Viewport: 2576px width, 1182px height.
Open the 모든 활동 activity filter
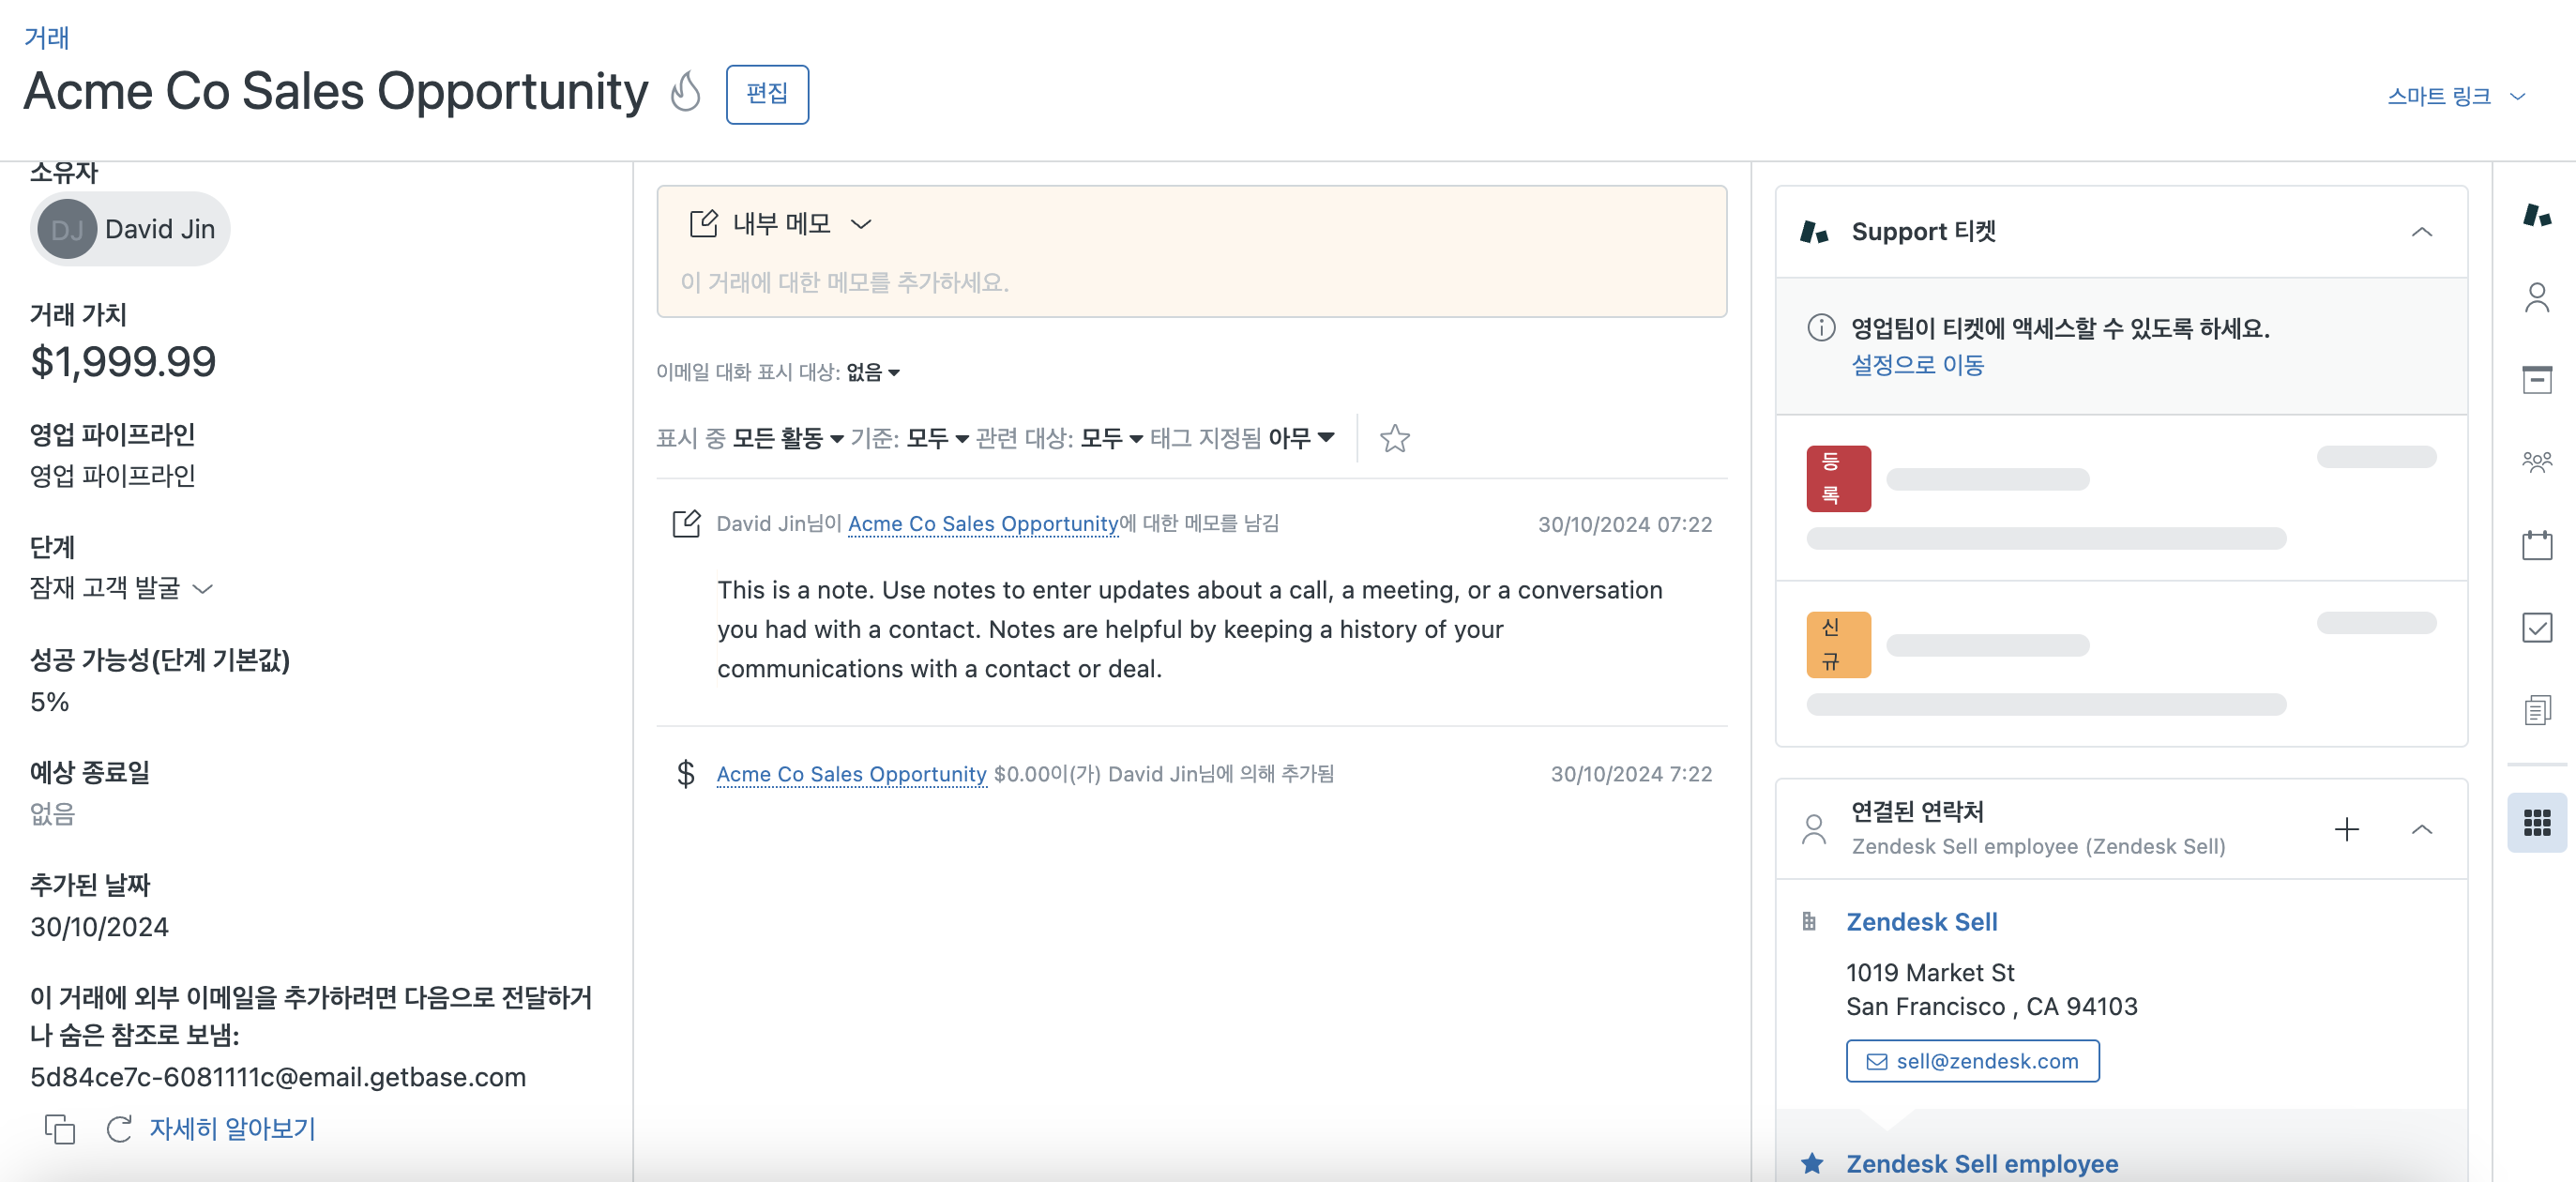coord(788,438)
